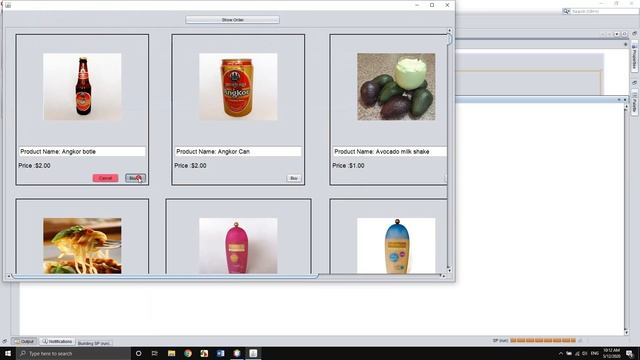640x360 pixels.
Task: Select the Angkor Can product image
Action: 238,87
